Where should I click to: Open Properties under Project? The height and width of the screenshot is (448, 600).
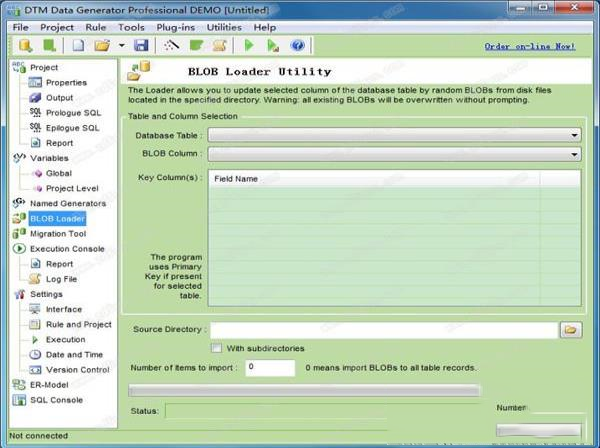click(66, 83)
